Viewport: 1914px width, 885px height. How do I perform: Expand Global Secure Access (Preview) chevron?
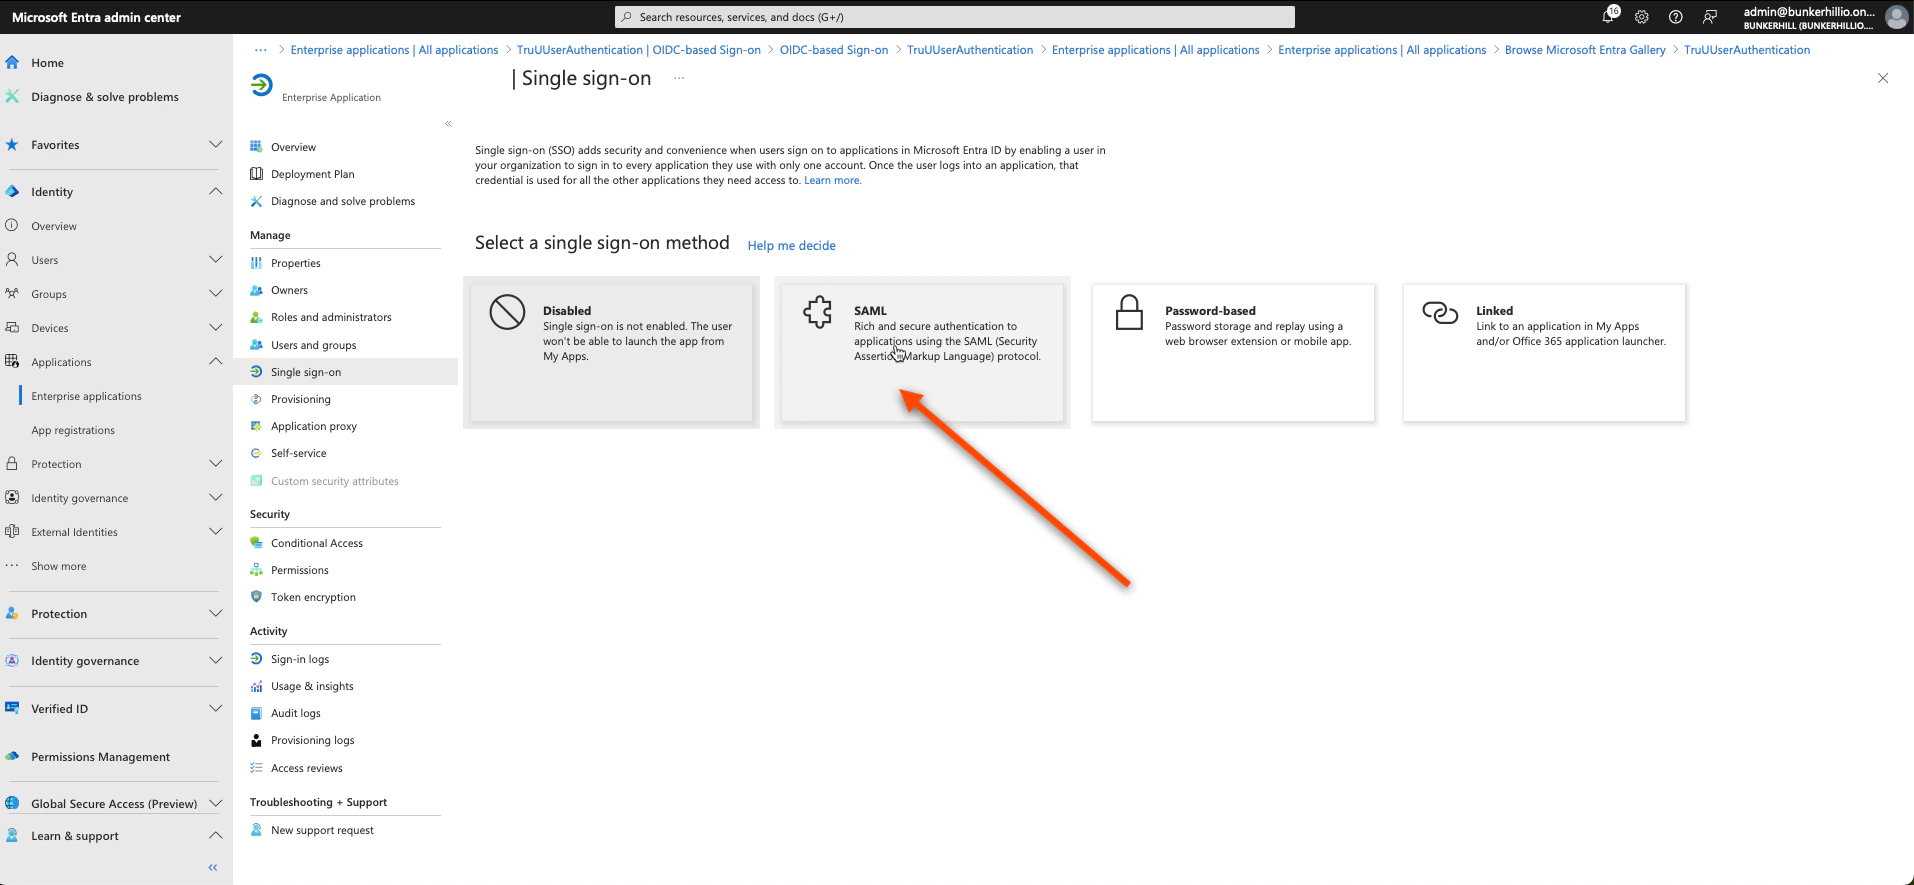(215, 803)
